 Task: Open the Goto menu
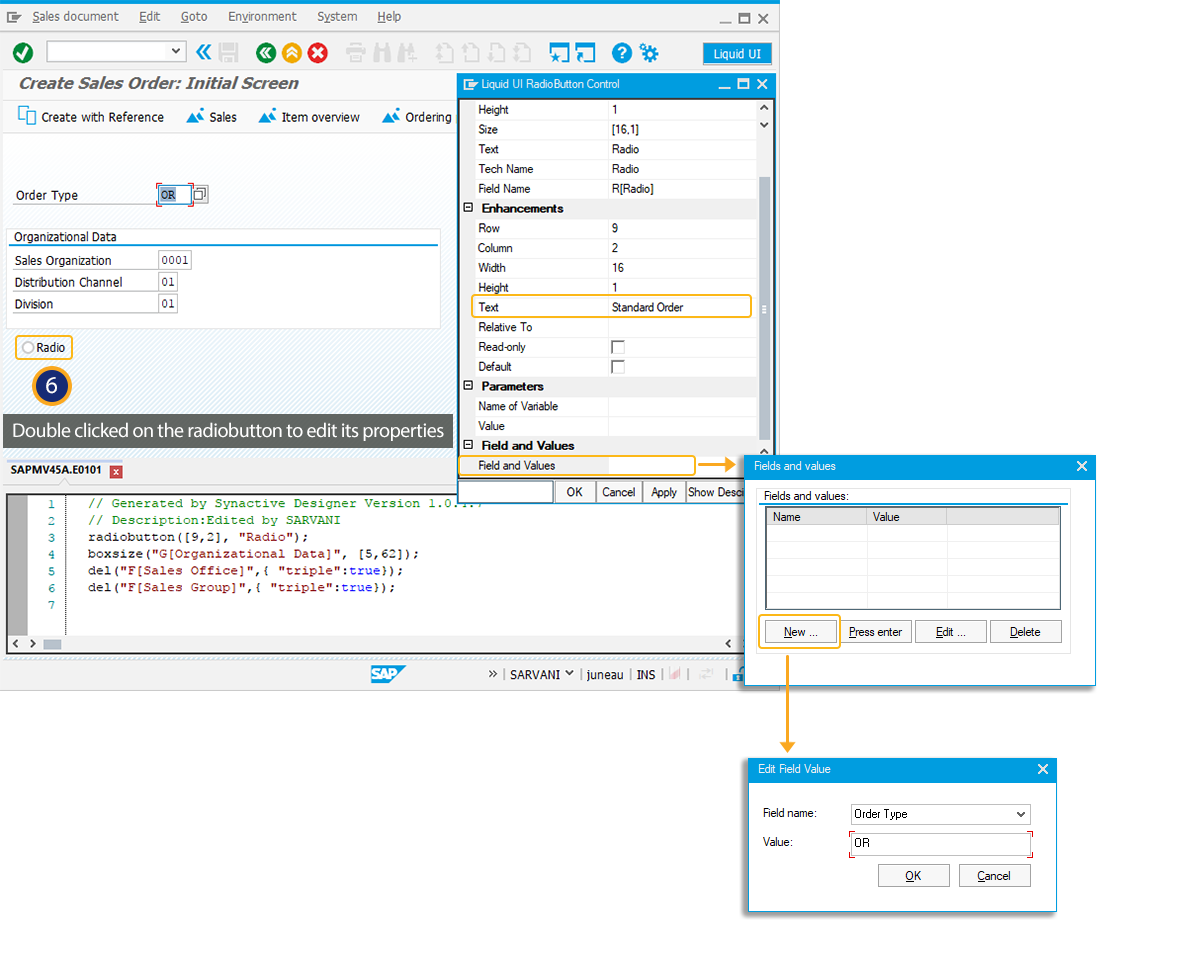click(194, 16)
